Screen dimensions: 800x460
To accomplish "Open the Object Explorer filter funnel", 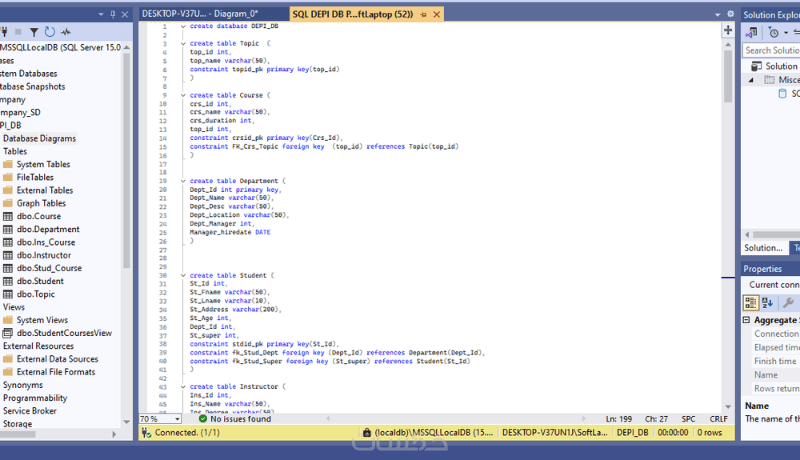I will coord(34,32).
